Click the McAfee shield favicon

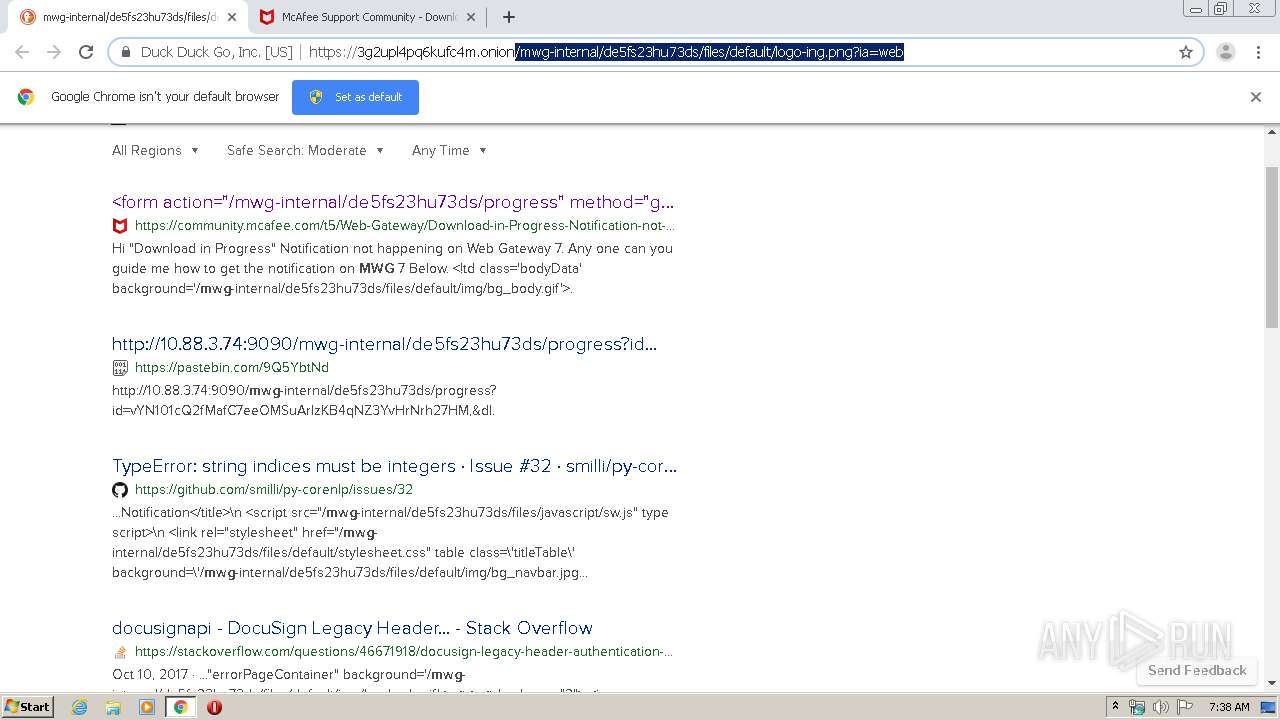pyautogui.click(x=120, y=226)
